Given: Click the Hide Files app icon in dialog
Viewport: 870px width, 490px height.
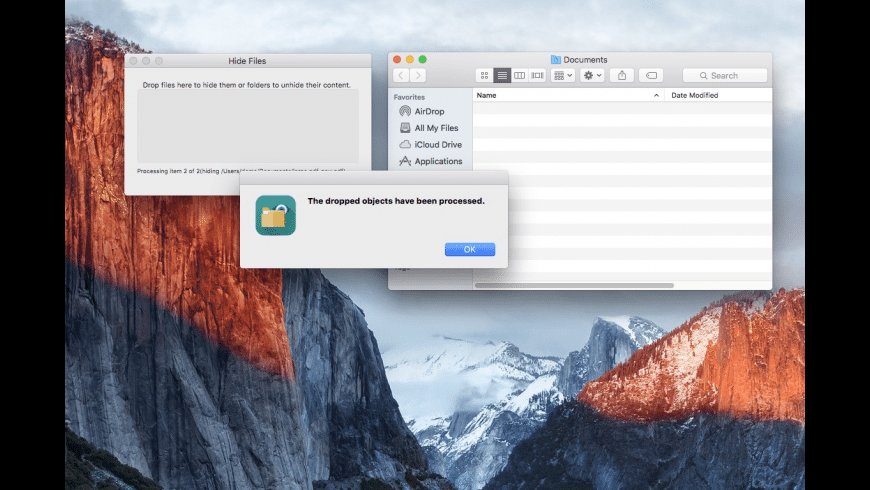Looking at the screenshot, I should pyautogui.click(x=276, y=215).
